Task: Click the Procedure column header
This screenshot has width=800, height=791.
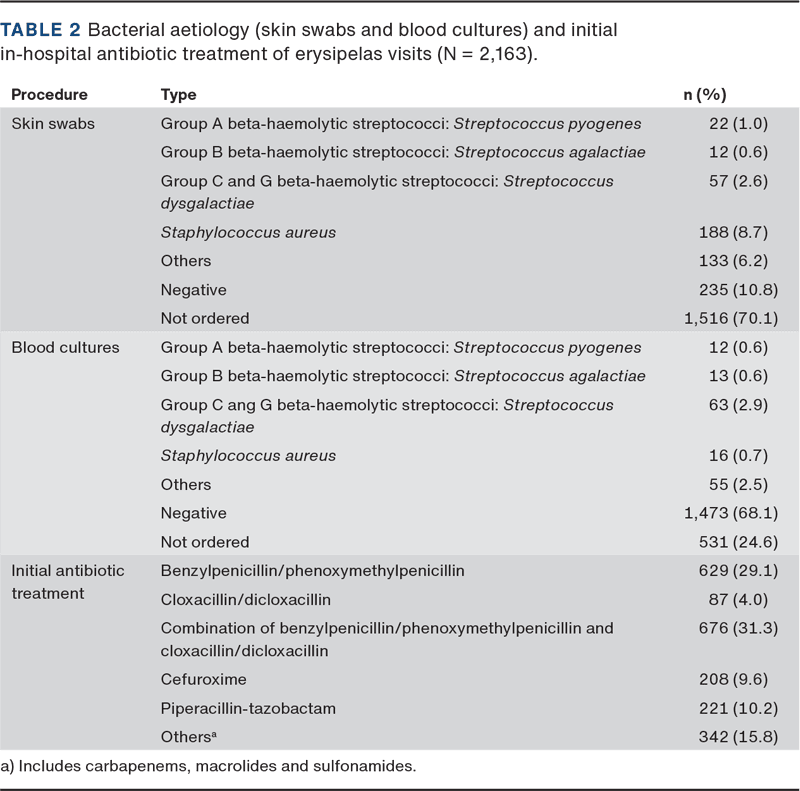Action: (x=49, y=95)
